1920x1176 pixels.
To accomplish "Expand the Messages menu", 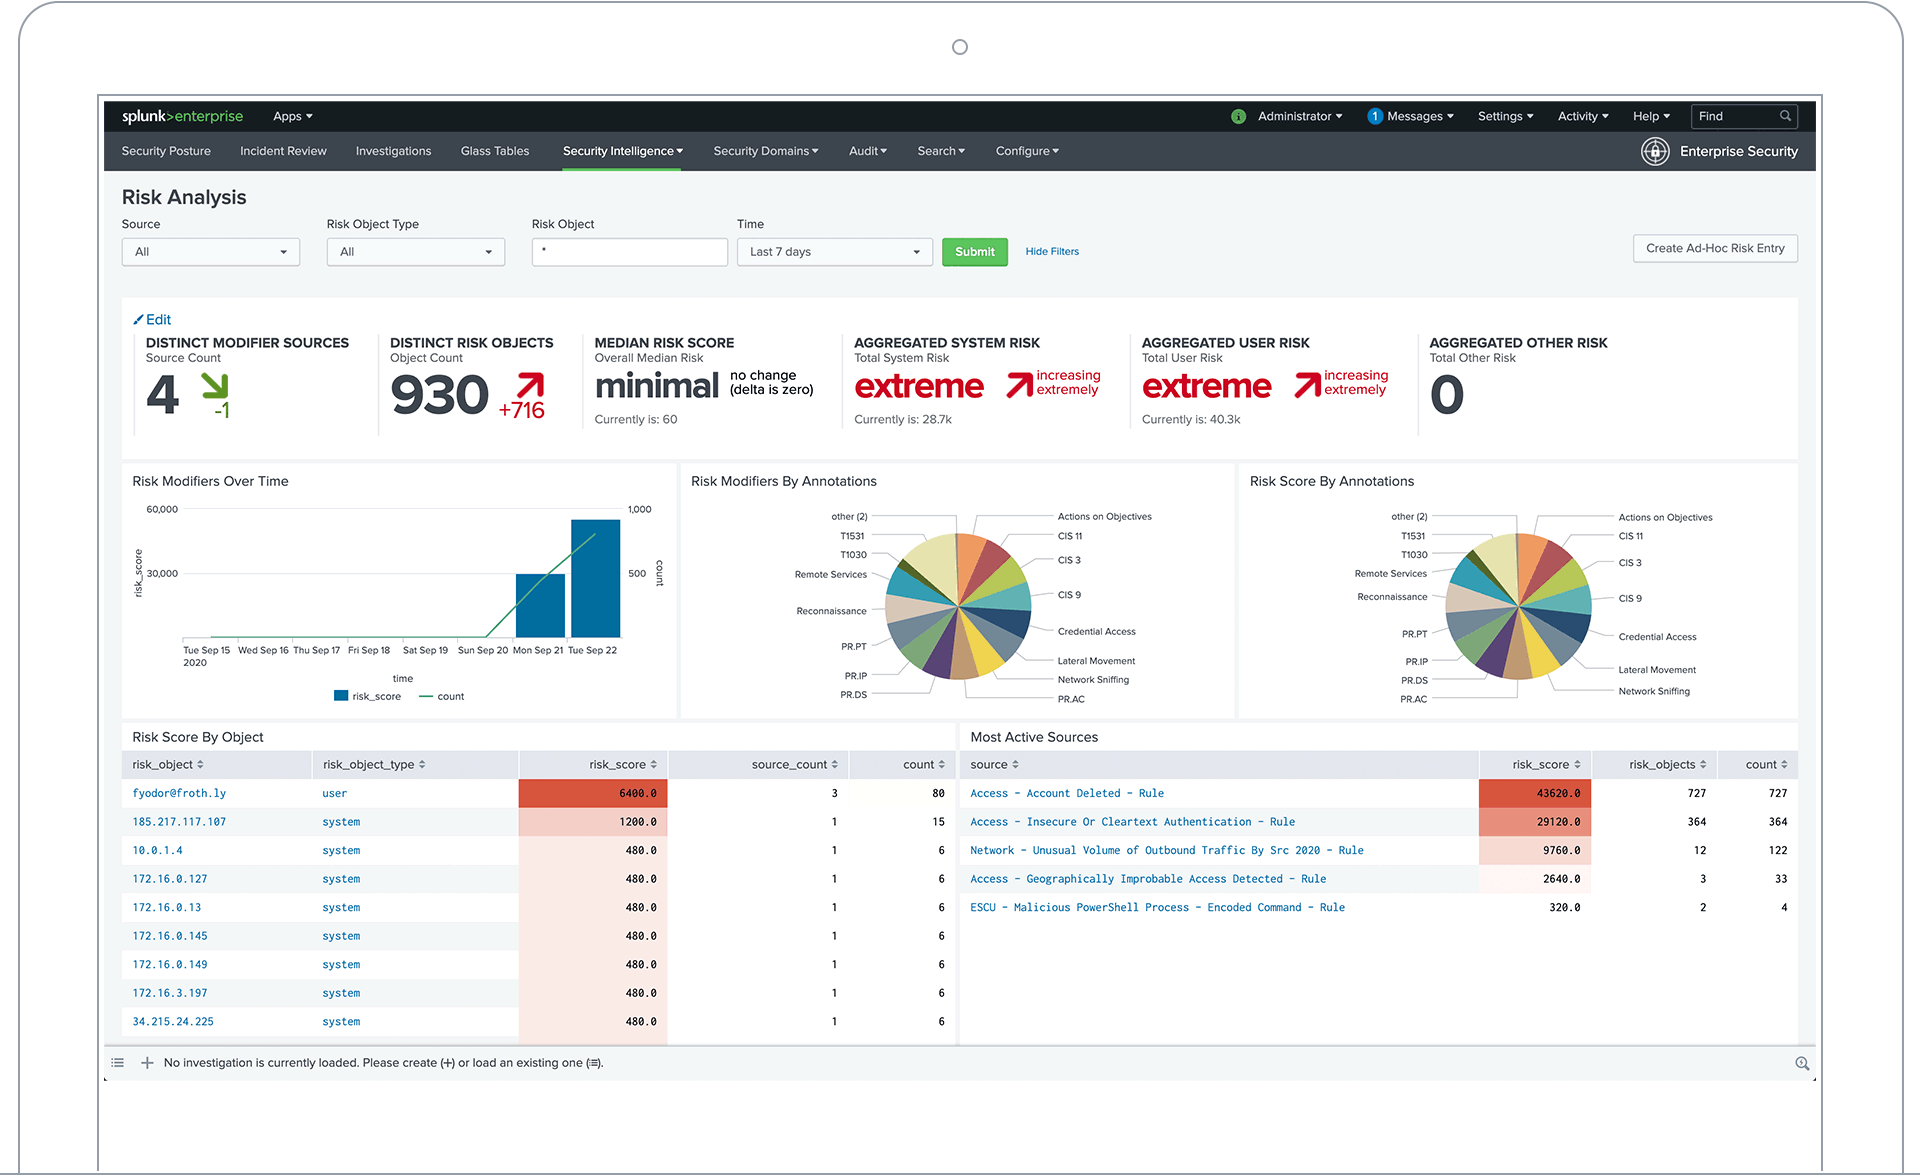I will [1420, 117].
